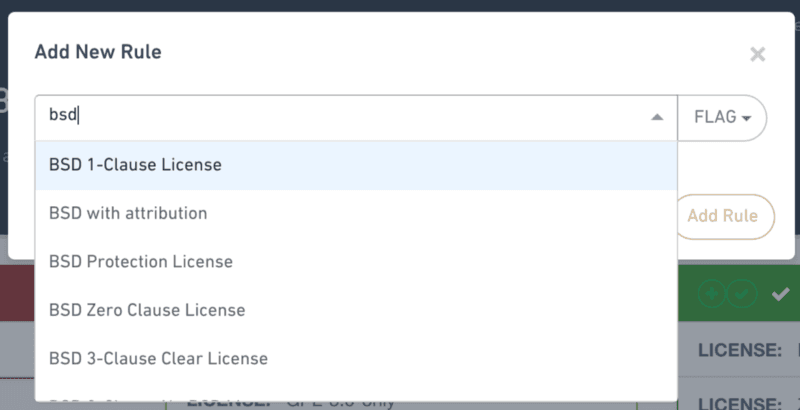The width and height of the screenshot is (800, 410).
Task: Click the red bar behind the dialog
Action: (20, 293)
